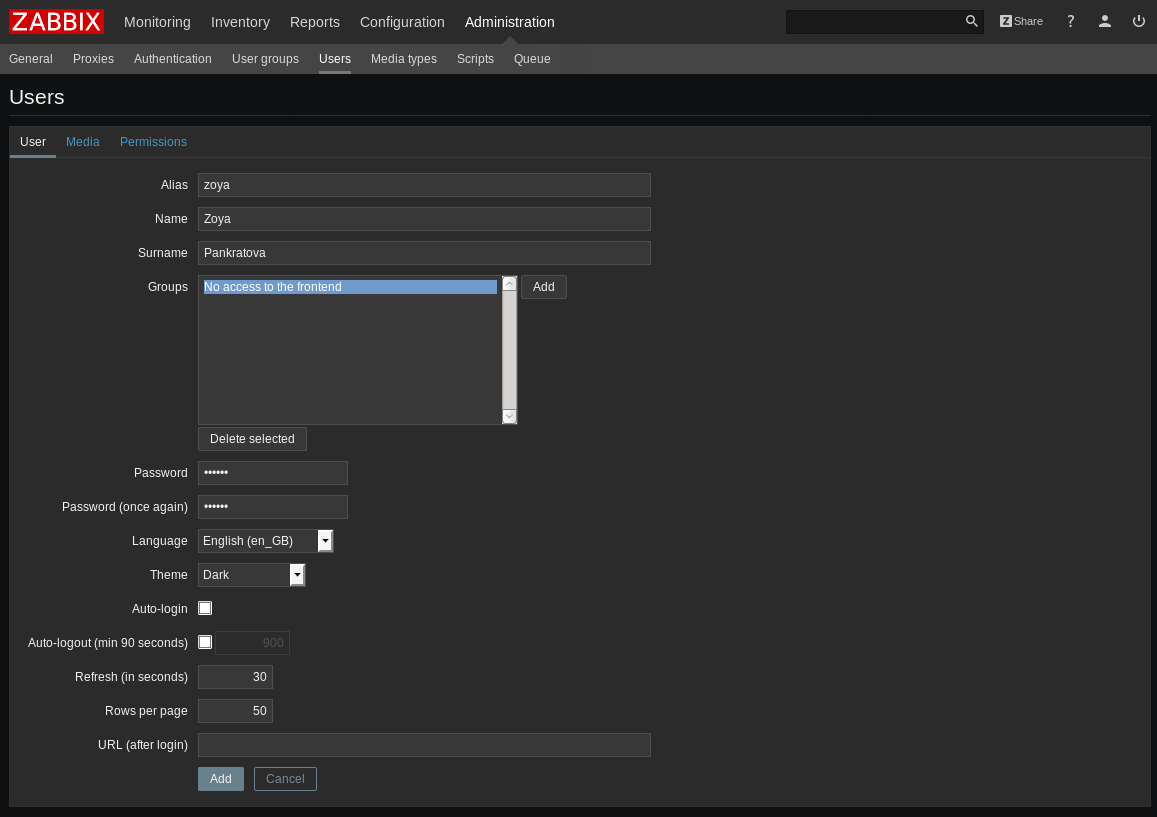Select 'No access to the frontend' group
The width and height of the screenshot is (1157, 817).
point(350,287)
